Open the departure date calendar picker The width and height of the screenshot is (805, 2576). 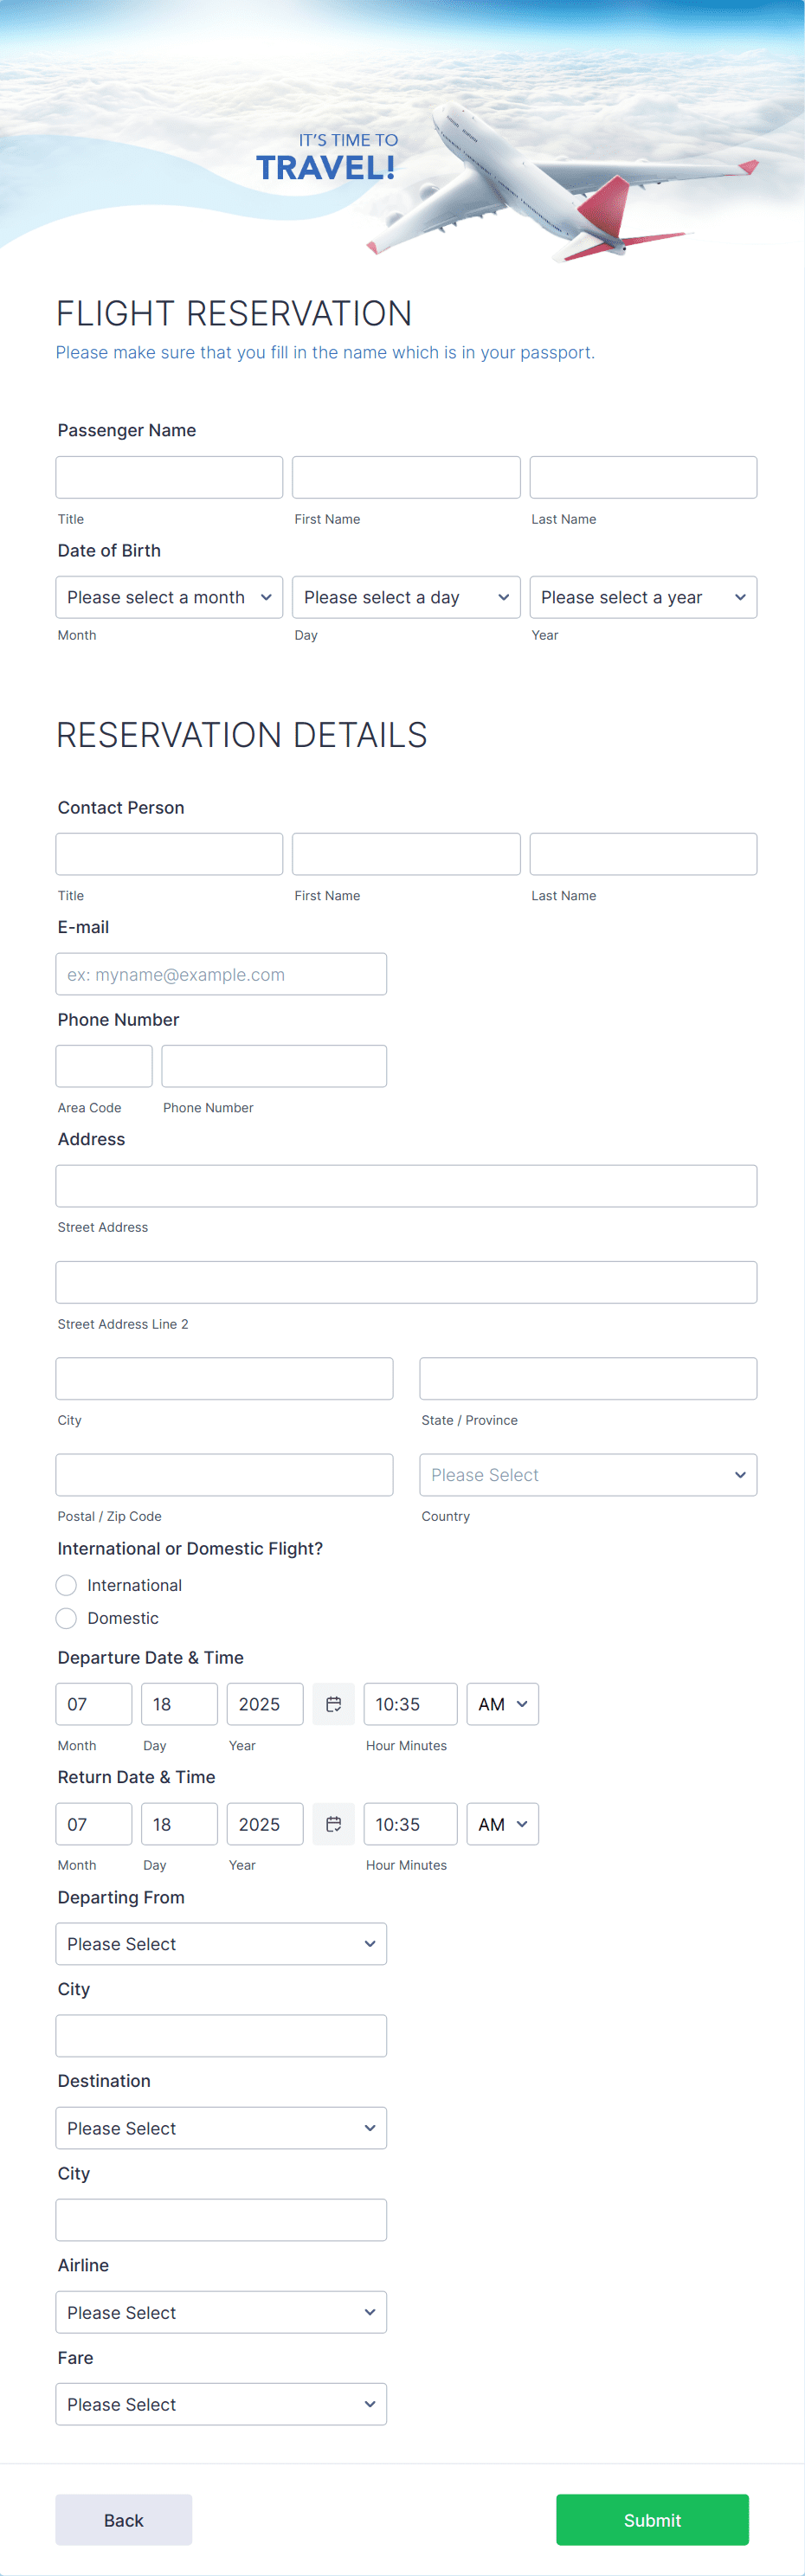click(x=333, y=1703)
